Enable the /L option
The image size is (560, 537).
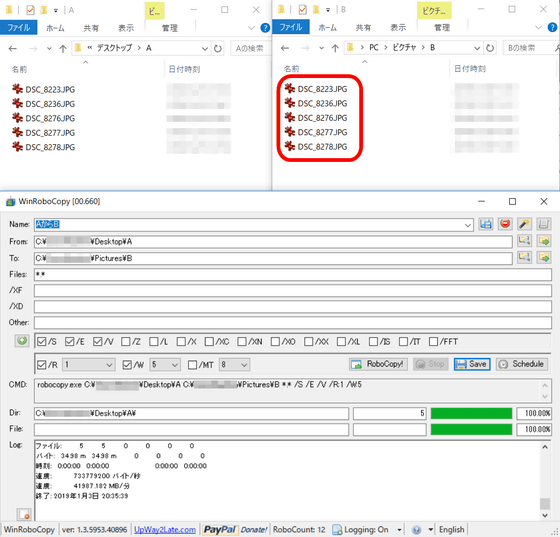pyautogui.click(x=154, y=342)
